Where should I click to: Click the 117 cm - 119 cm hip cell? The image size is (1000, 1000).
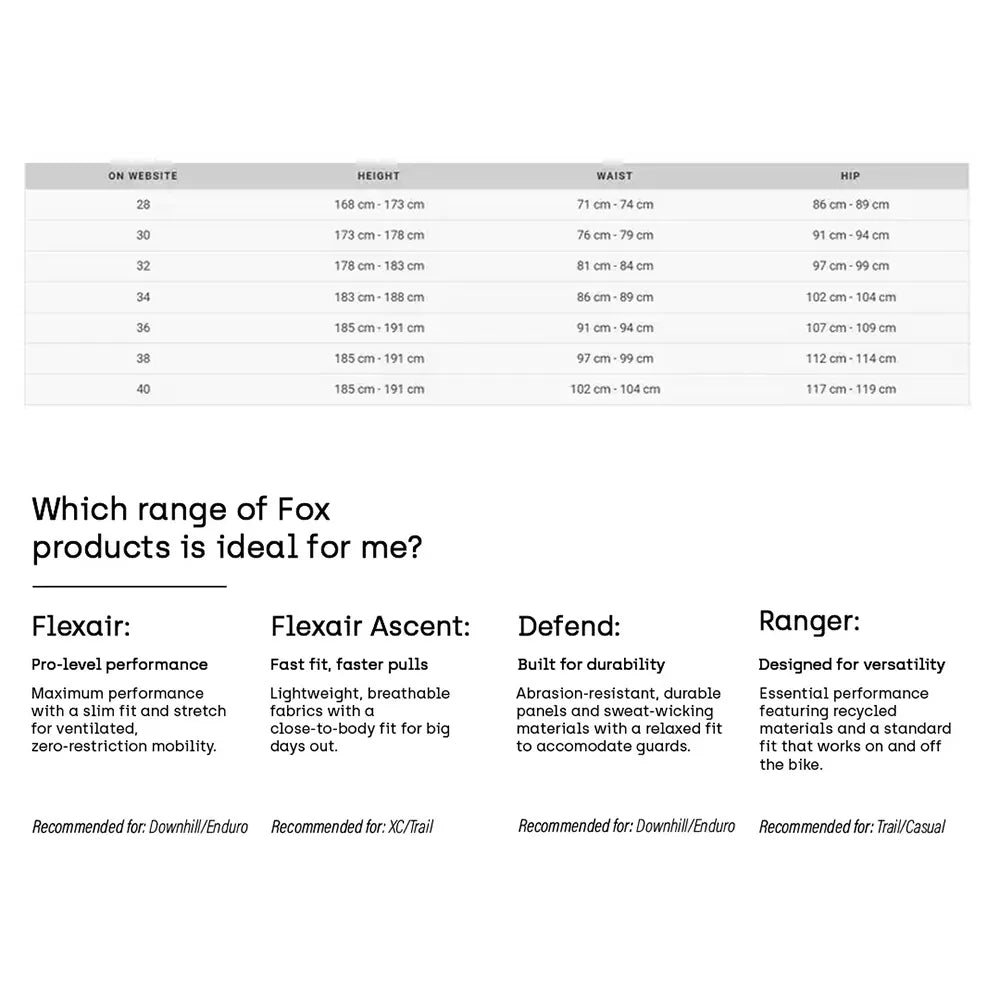(x=851, y=389)
